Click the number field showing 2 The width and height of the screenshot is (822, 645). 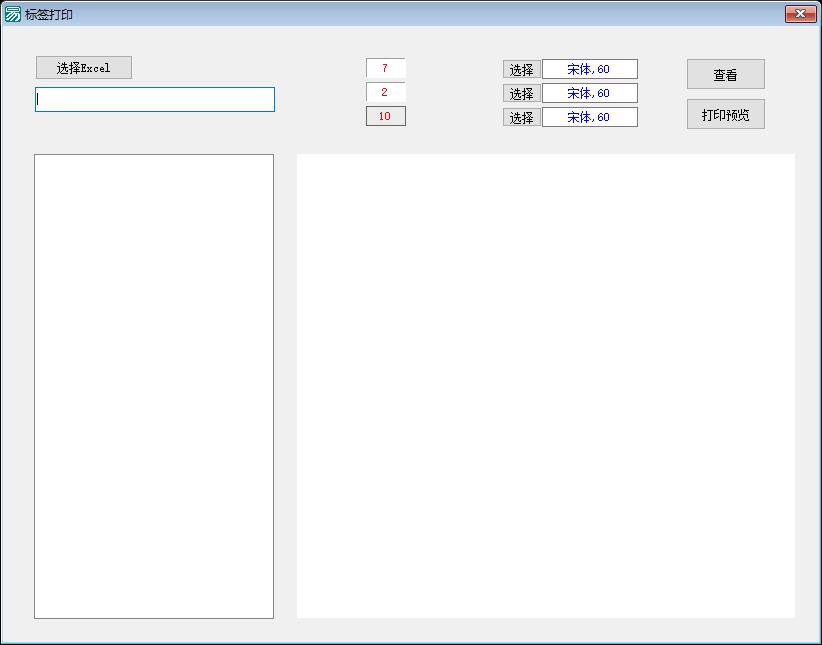(385, 92)
